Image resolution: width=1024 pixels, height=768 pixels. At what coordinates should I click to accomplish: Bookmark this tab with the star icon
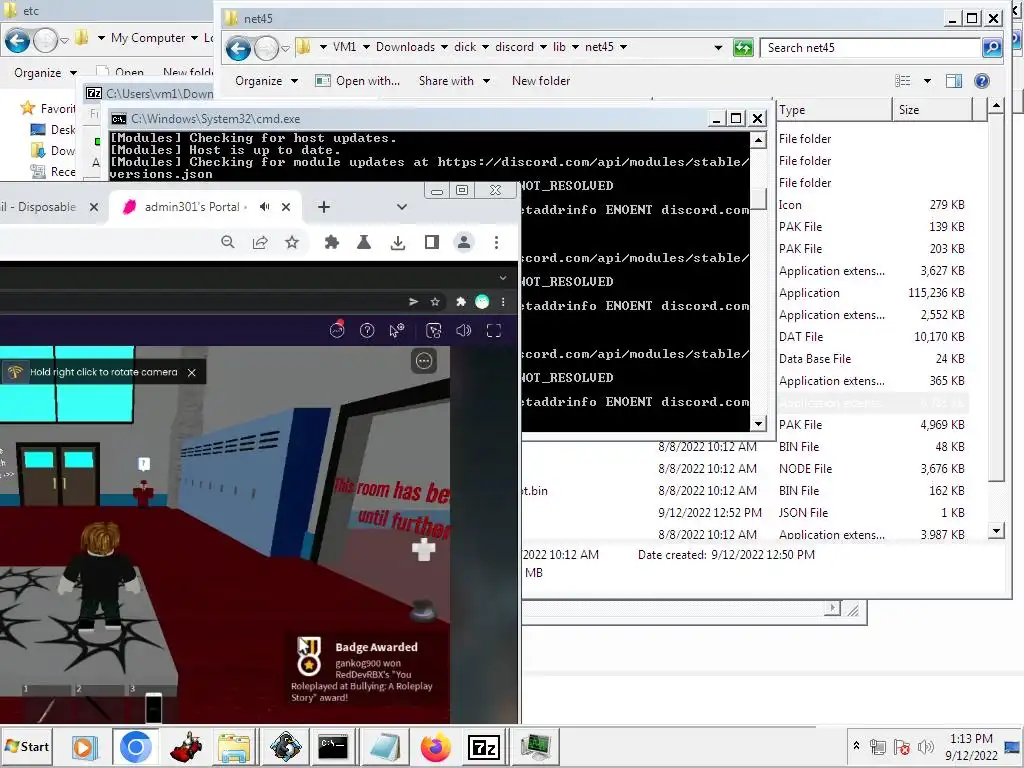coord(292,242)
